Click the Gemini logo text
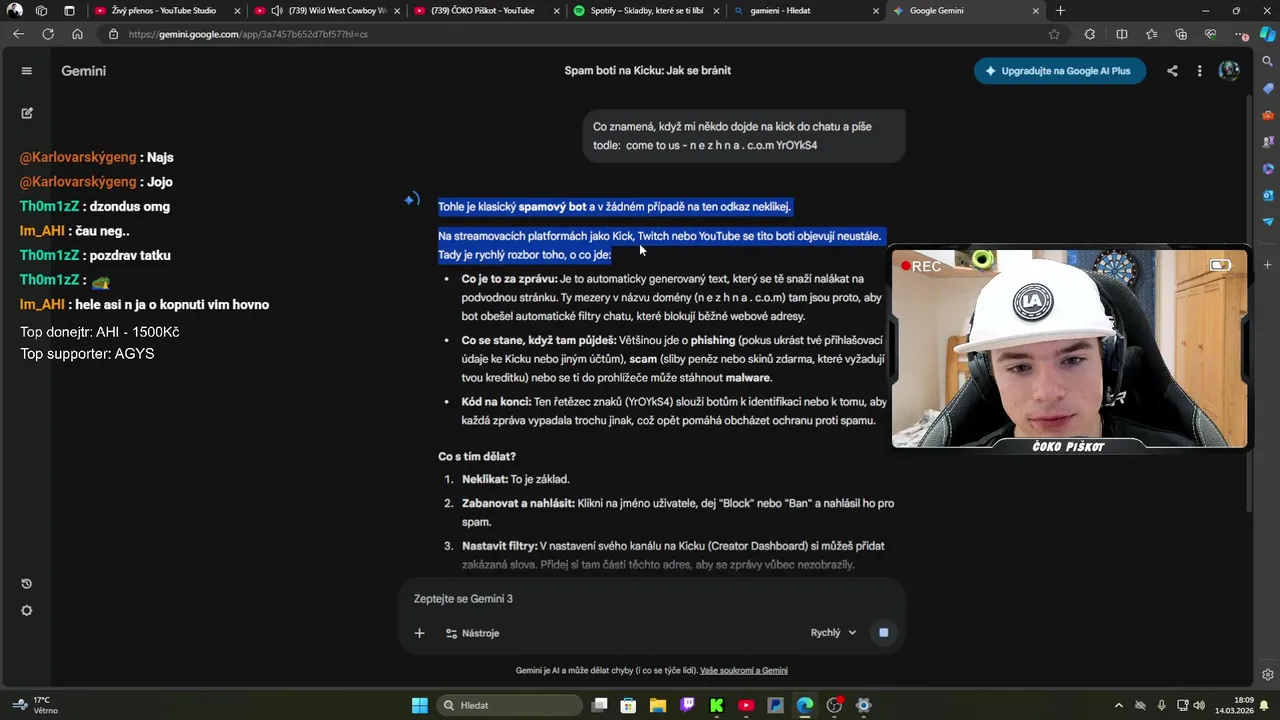1280x720 pixels. [x=83, y=71]
